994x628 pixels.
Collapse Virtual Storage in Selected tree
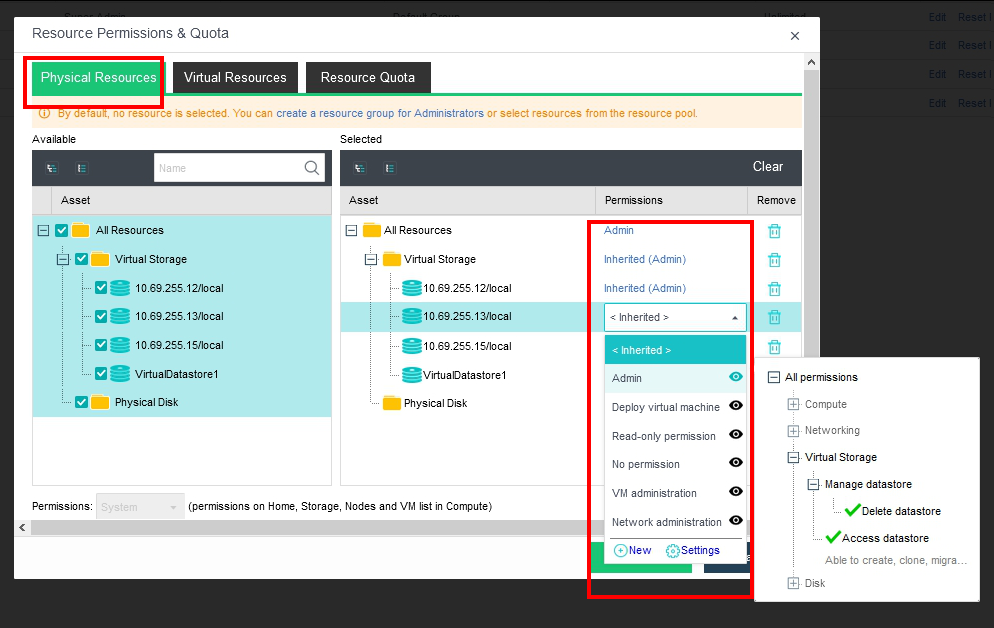[371, 259]
